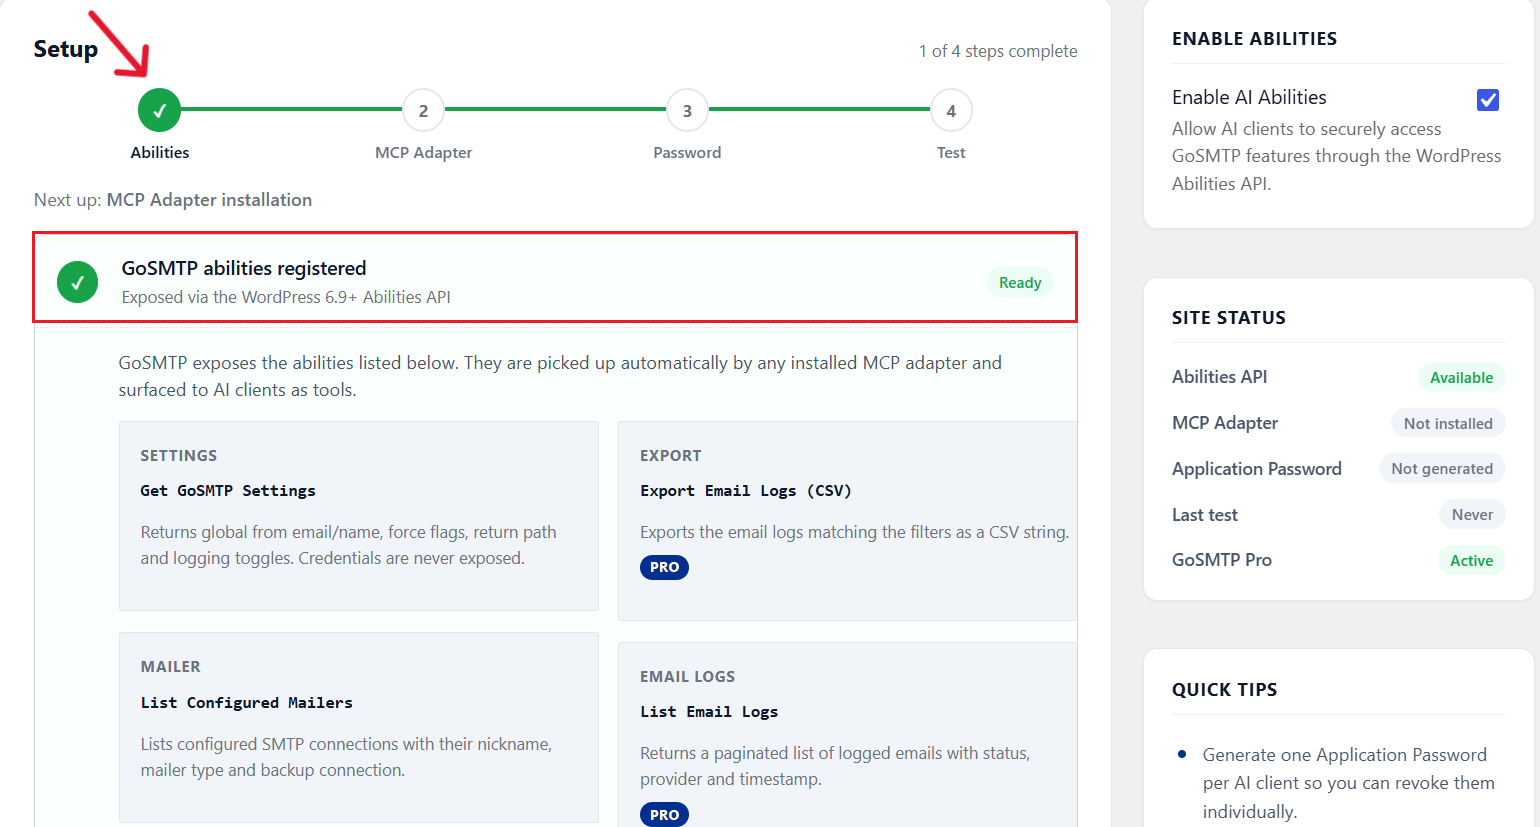Click the Abilities API row label in Site Status
1540x827 pixels.
1219,377
